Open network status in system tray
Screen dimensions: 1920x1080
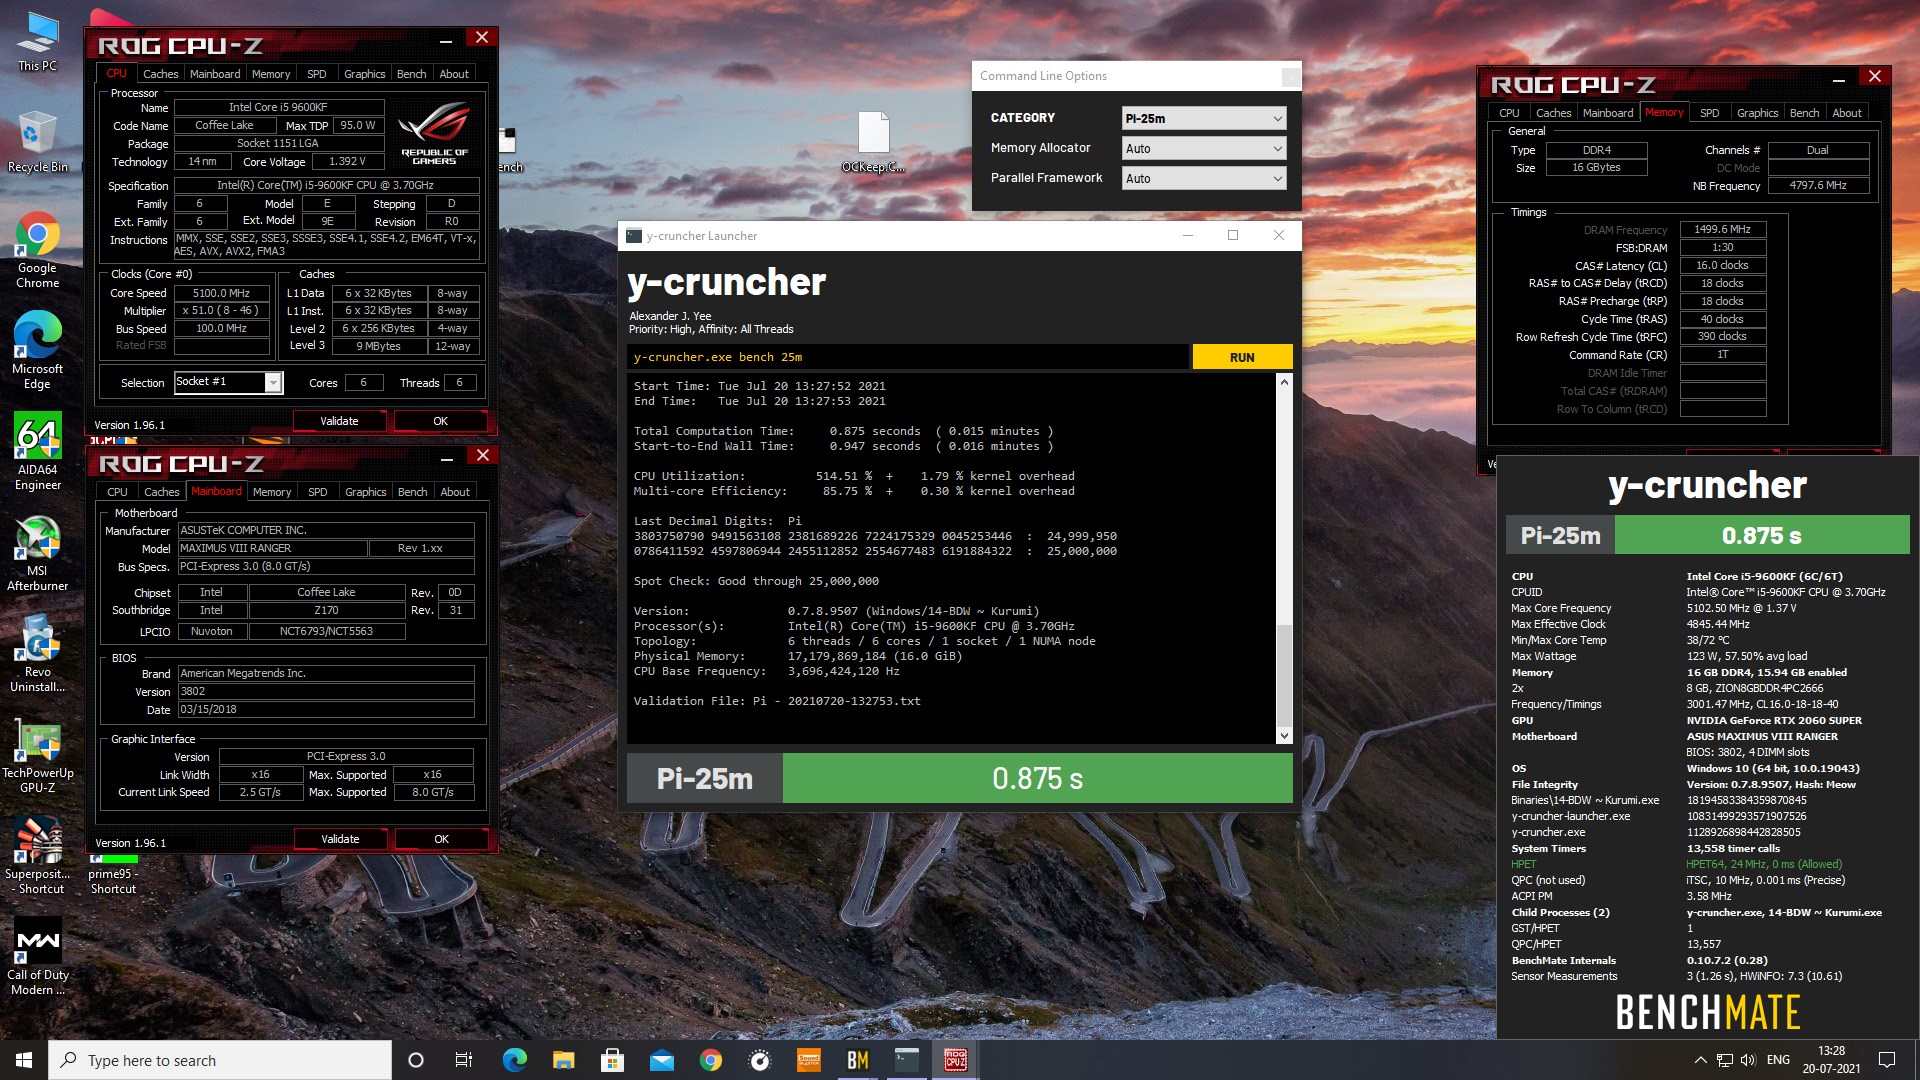[1725, 1060]
